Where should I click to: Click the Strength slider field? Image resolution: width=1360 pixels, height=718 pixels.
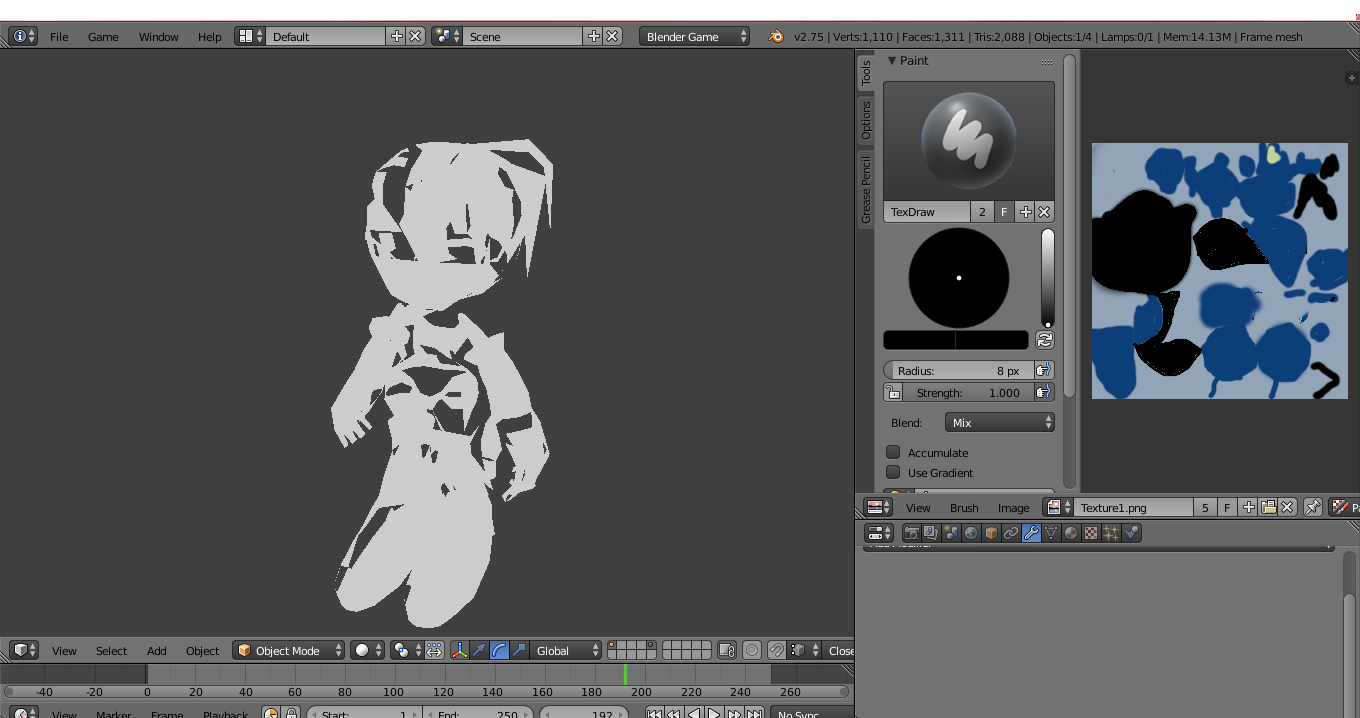(968, 392)
